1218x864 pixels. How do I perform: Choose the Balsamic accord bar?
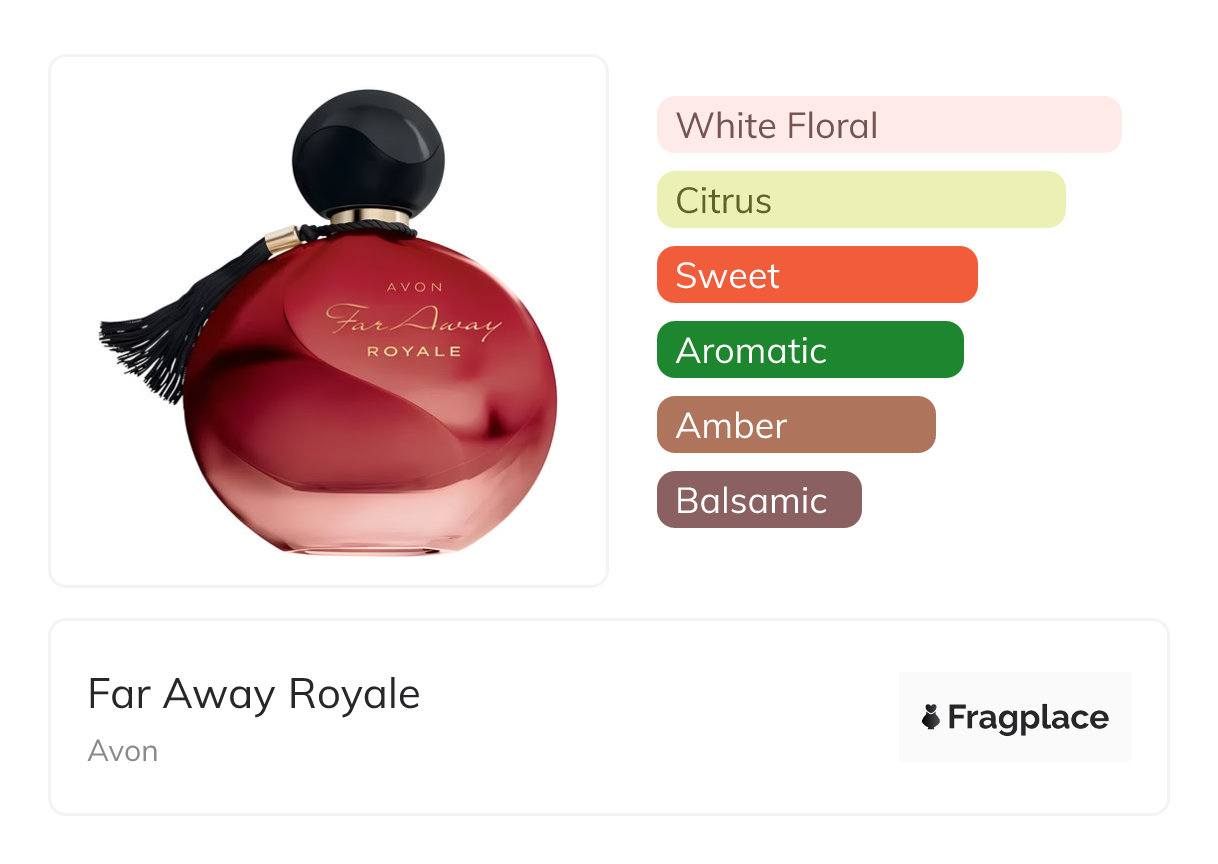tap(759, 500)
